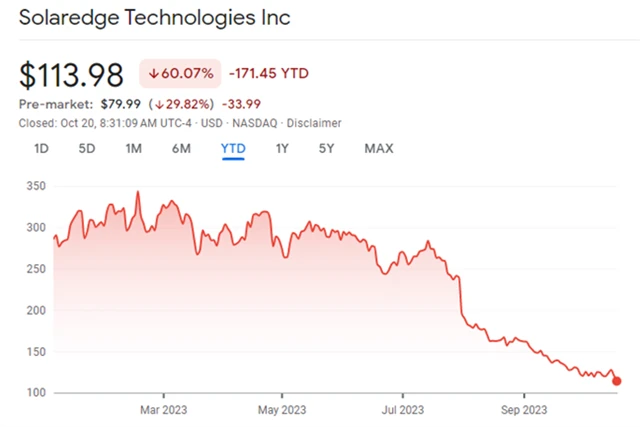This screenshot has height=427, width=640.
Task: Select the 5Y time range
Action: pyautogui.click(x=327, y=148)
